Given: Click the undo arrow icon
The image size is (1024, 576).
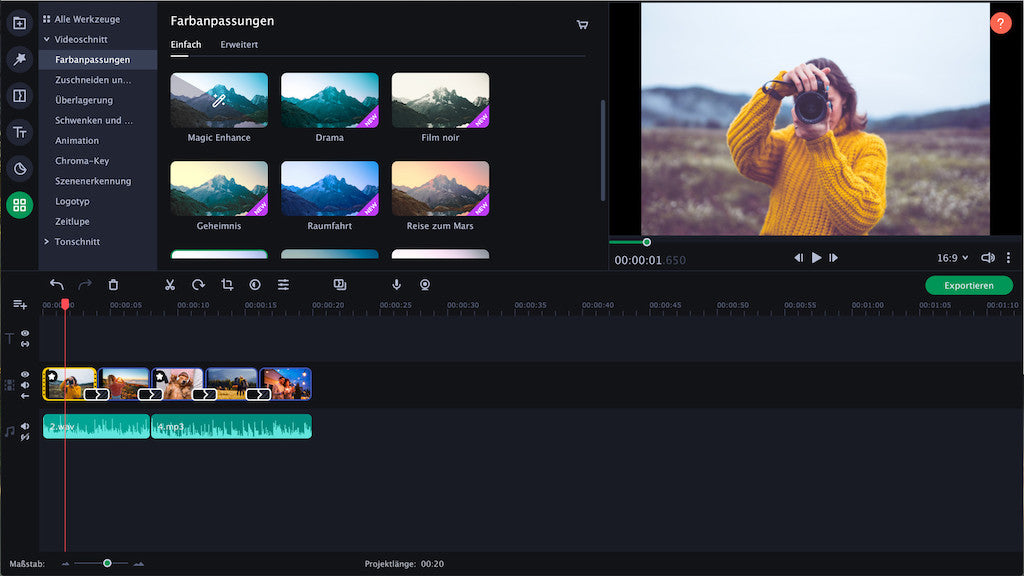Looking at the screenshot, I should (x=57, y=285).
